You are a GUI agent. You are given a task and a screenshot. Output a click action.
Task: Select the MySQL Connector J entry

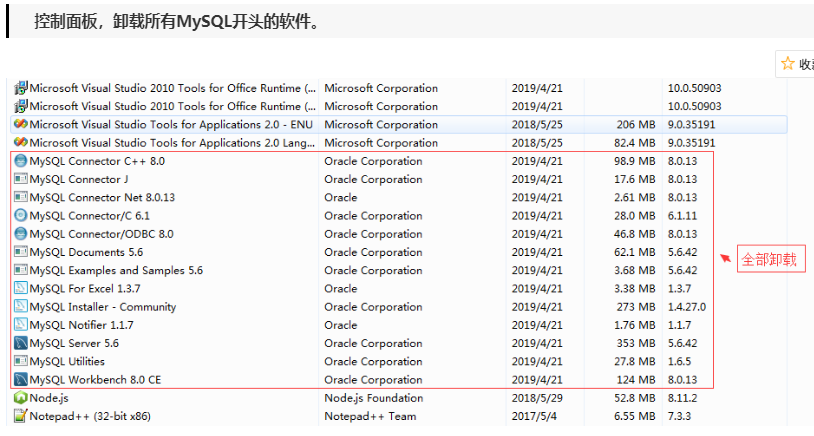pyautogui.click(x=79, y=179)
